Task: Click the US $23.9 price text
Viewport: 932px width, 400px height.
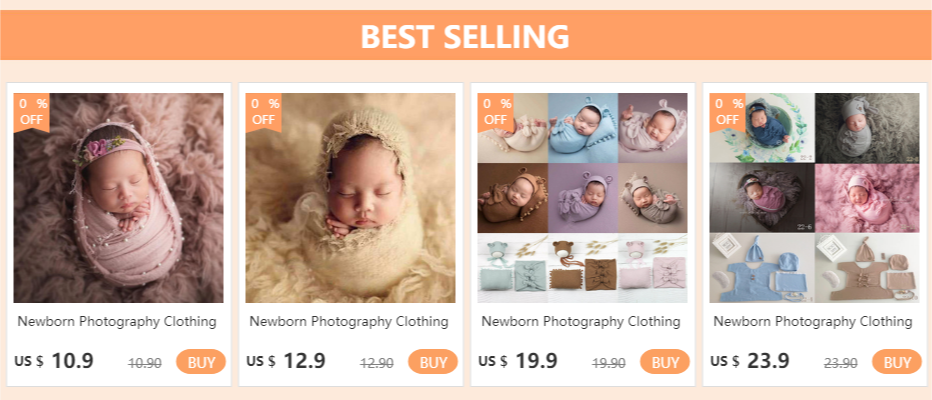Action: [750, 361]
